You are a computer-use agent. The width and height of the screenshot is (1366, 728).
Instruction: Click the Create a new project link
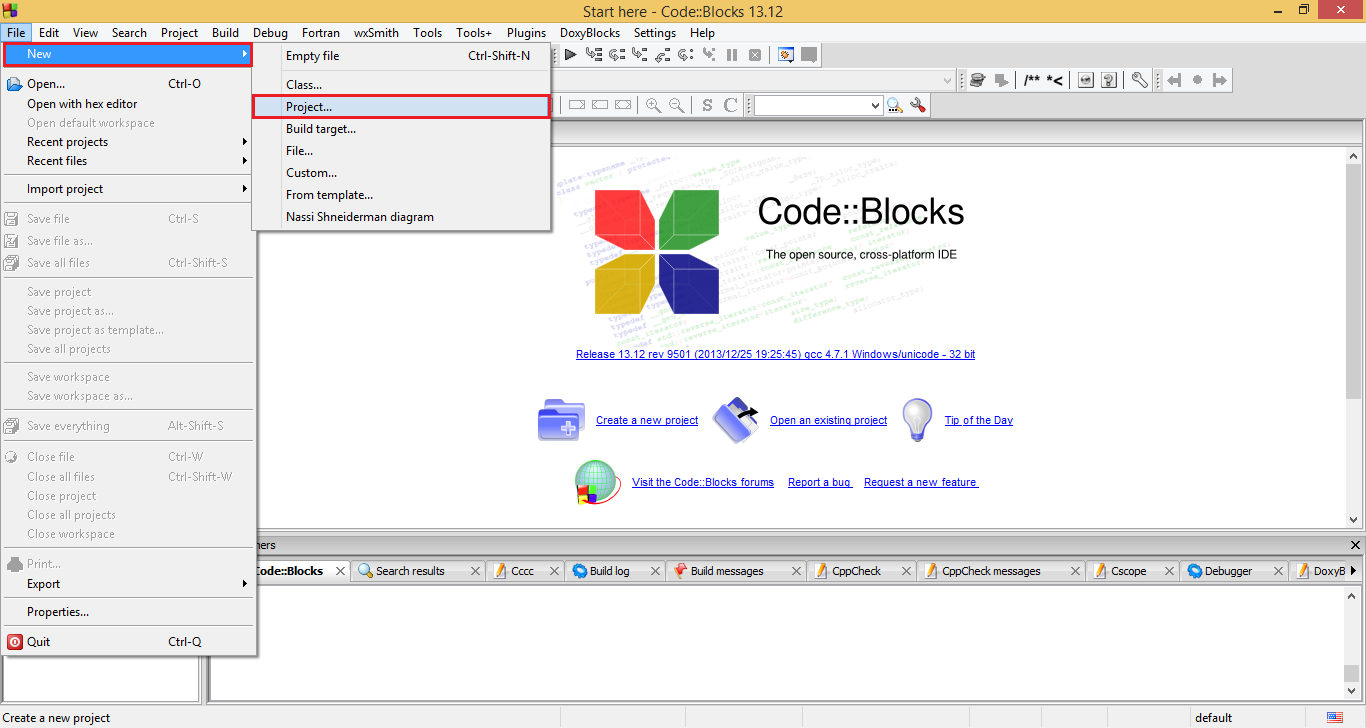pos(647,420)
